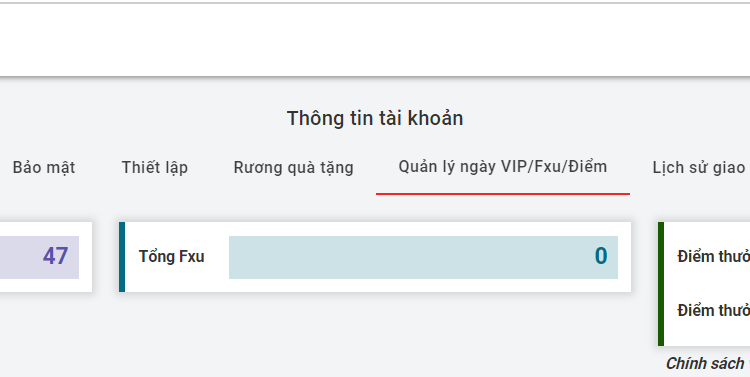Viewport: 750px width, 377px height.
Task: Select the Quản lý ngày VIP/Fxu/Điểm tab
Action: (503, 167)
